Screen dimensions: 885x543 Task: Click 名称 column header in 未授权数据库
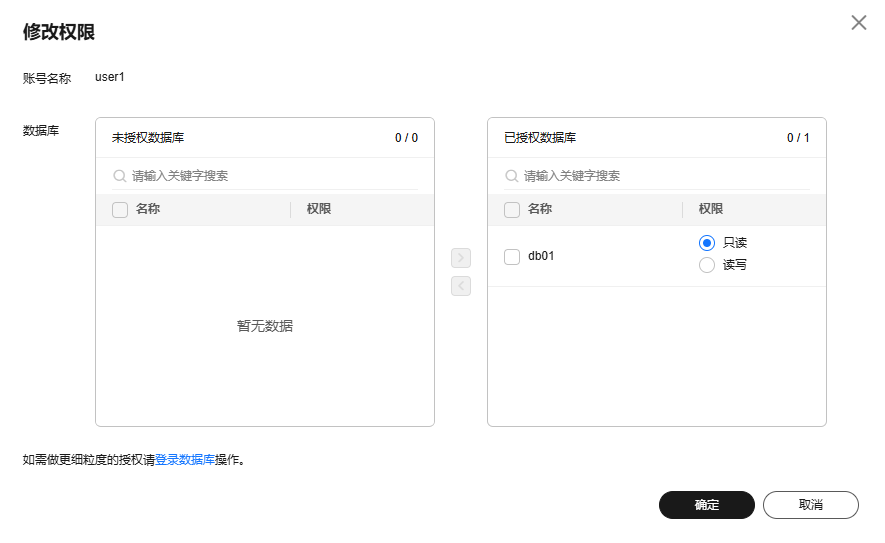tap(148, 209)
